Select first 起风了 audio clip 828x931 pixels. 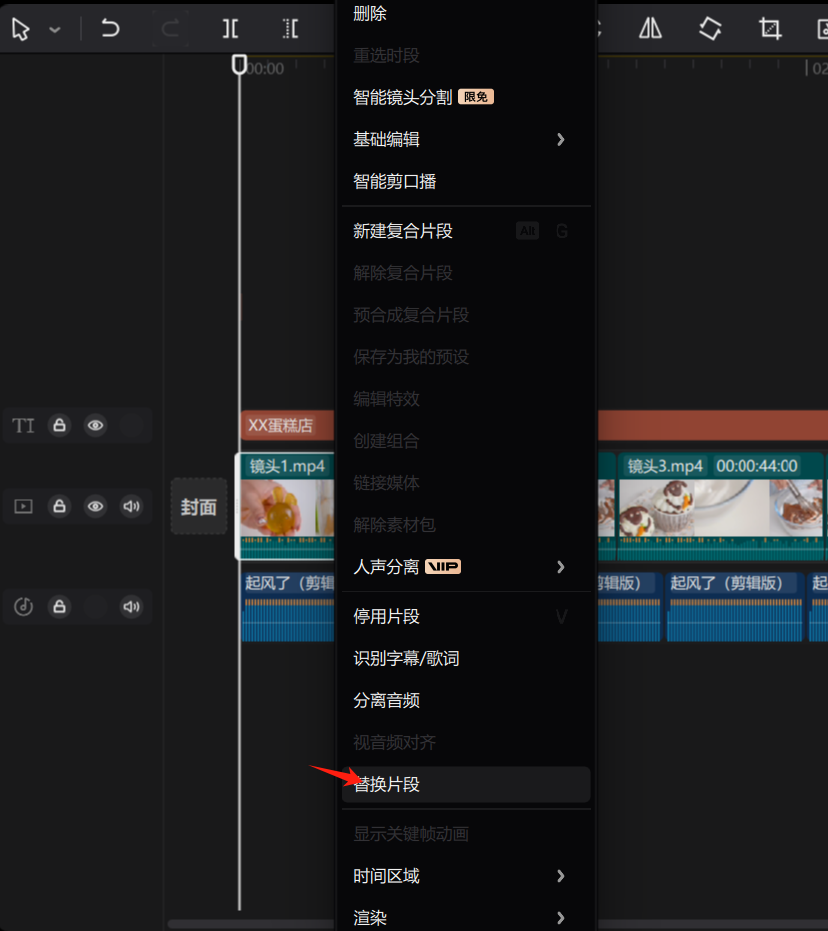288,607
